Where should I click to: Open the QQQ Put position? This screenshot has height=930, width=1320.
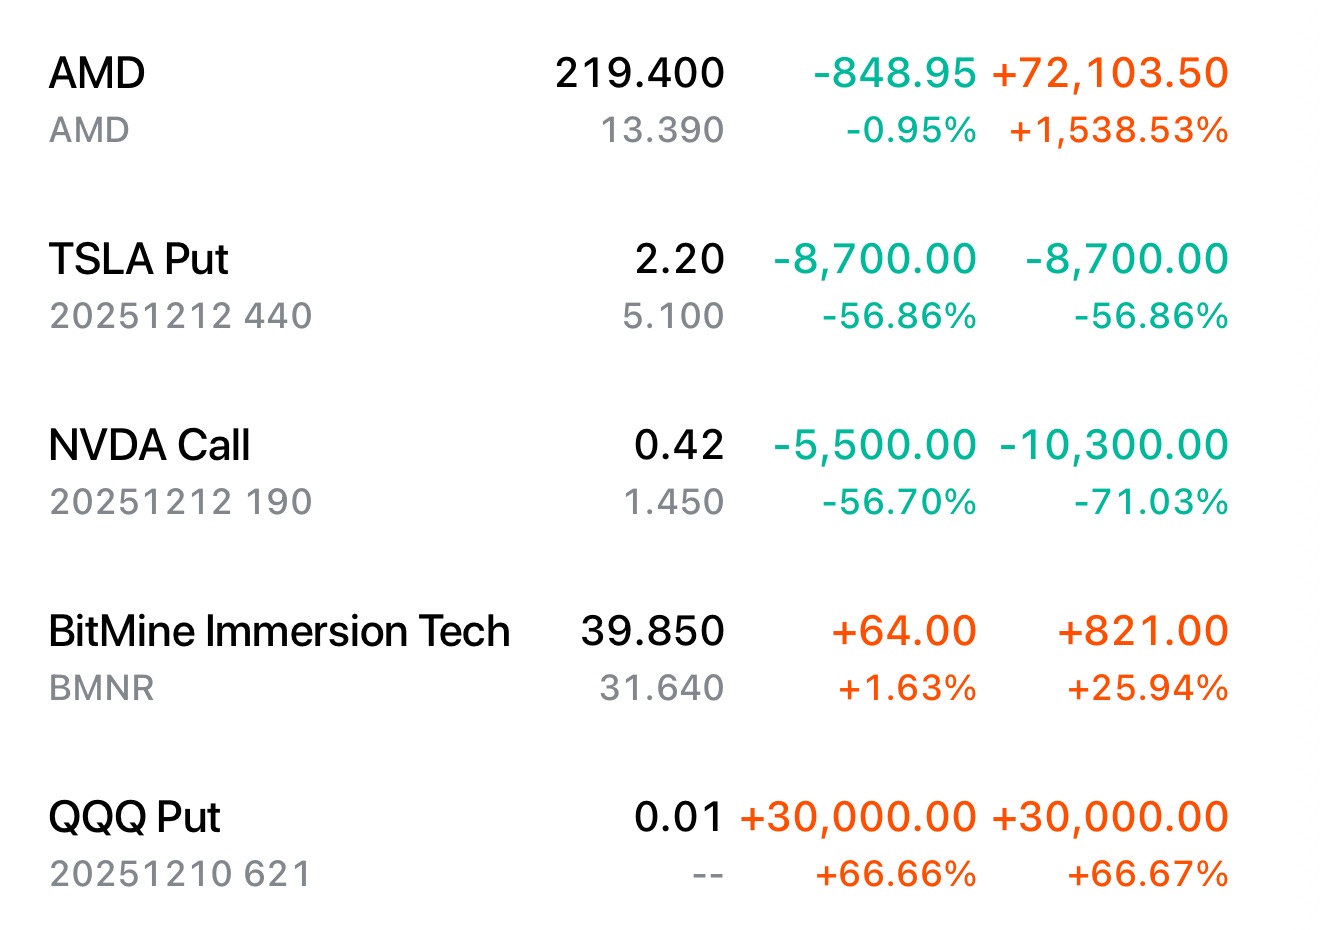(x=134, y=817)
